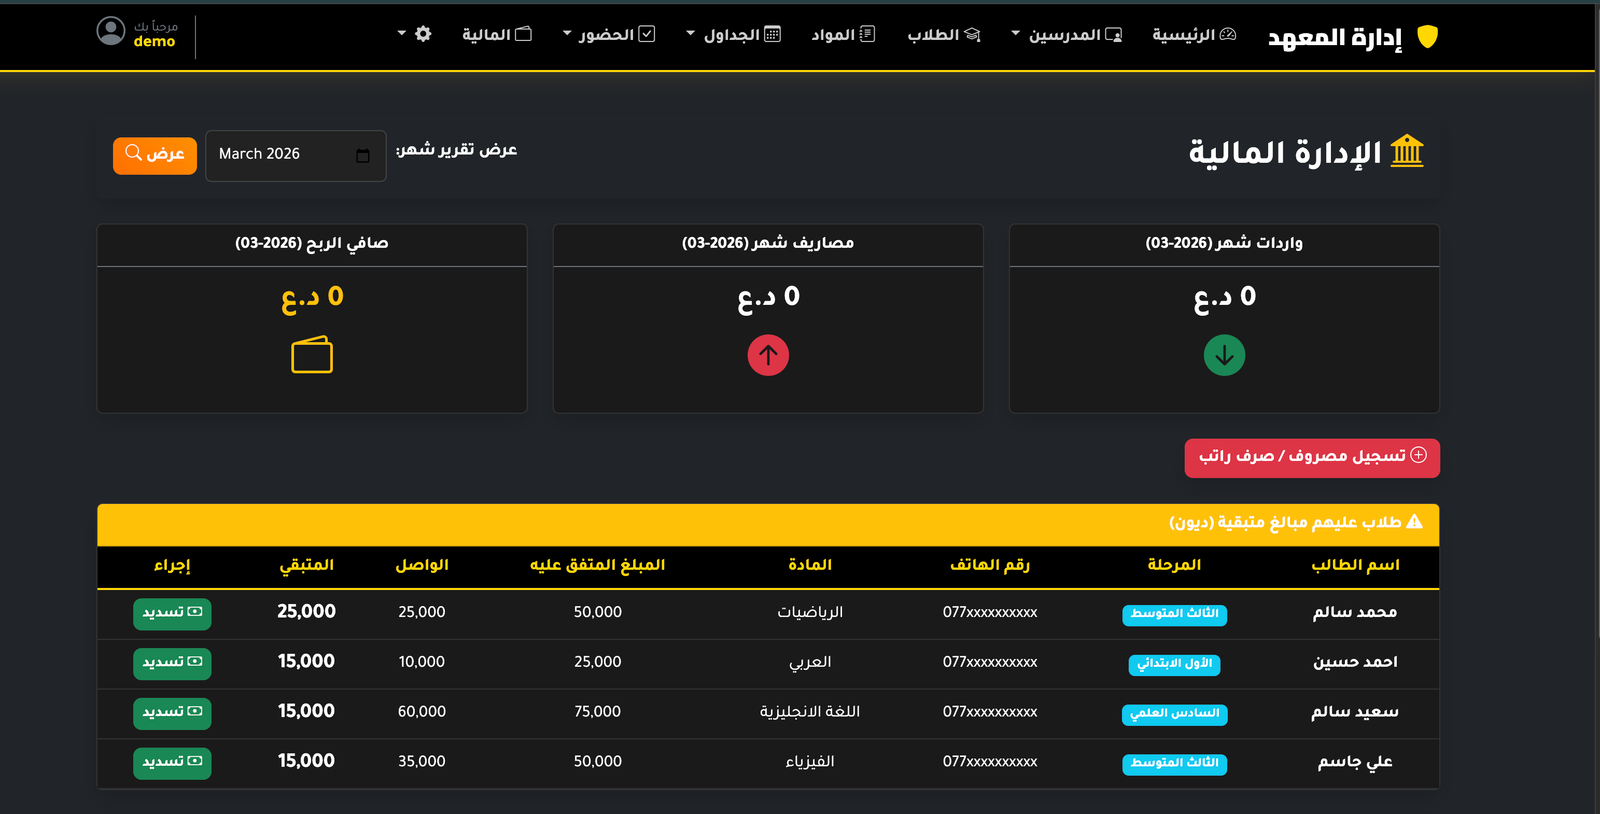The height and width of the screenshot is (814, 1600).
Task: Go to الرئيسية home page
Action: pos(1194,35)
